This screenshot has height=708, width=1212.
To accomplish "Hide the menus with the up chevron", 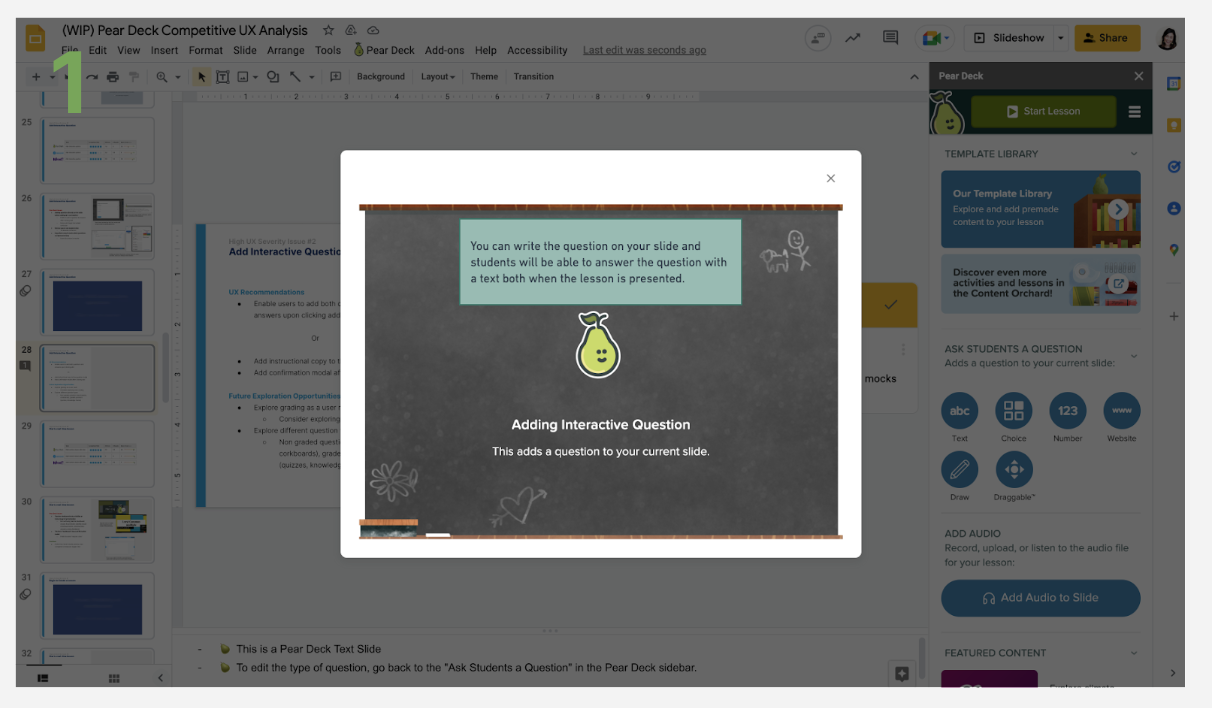I will pyautogui.click(x=913, y=77).
